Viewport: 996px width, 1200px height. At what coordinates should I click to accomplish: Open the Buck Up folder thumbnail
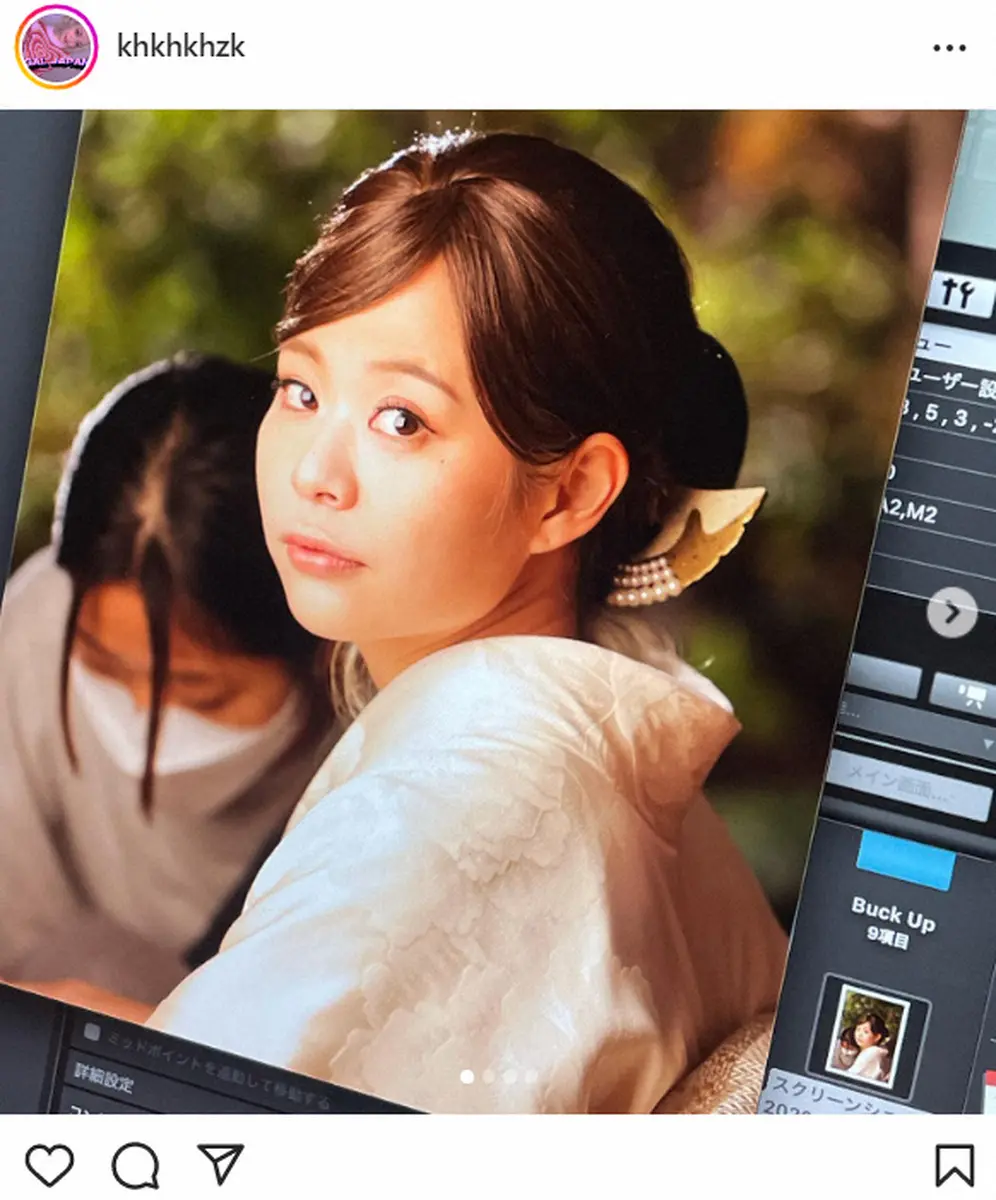point(868,1037)
